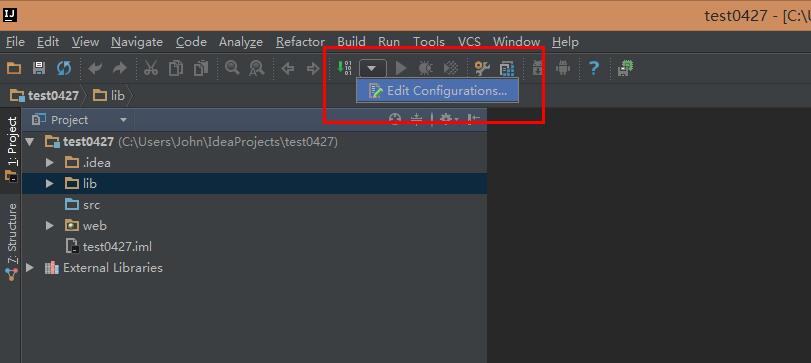Click the blue Help question mark icon
Viewport: 811px width, 363px height.
[x=594, y=68]
